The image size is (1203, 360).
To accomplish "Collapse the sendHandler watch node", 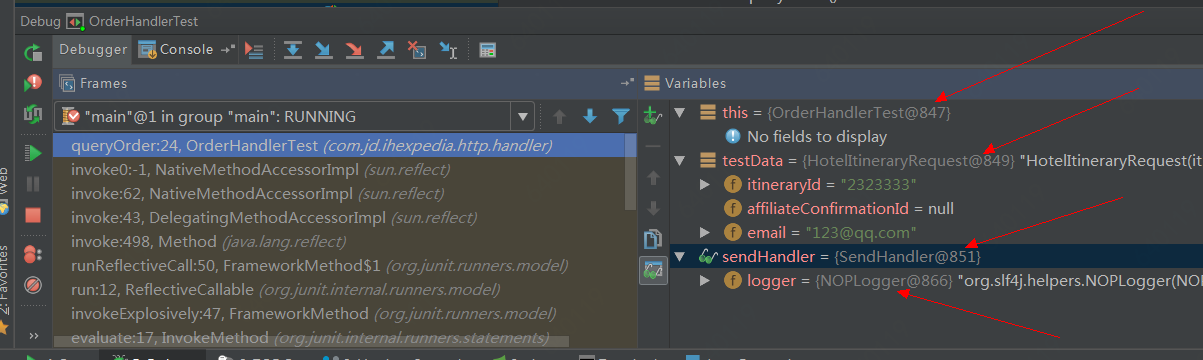I will pyautogui.click(x=681, y=257).
